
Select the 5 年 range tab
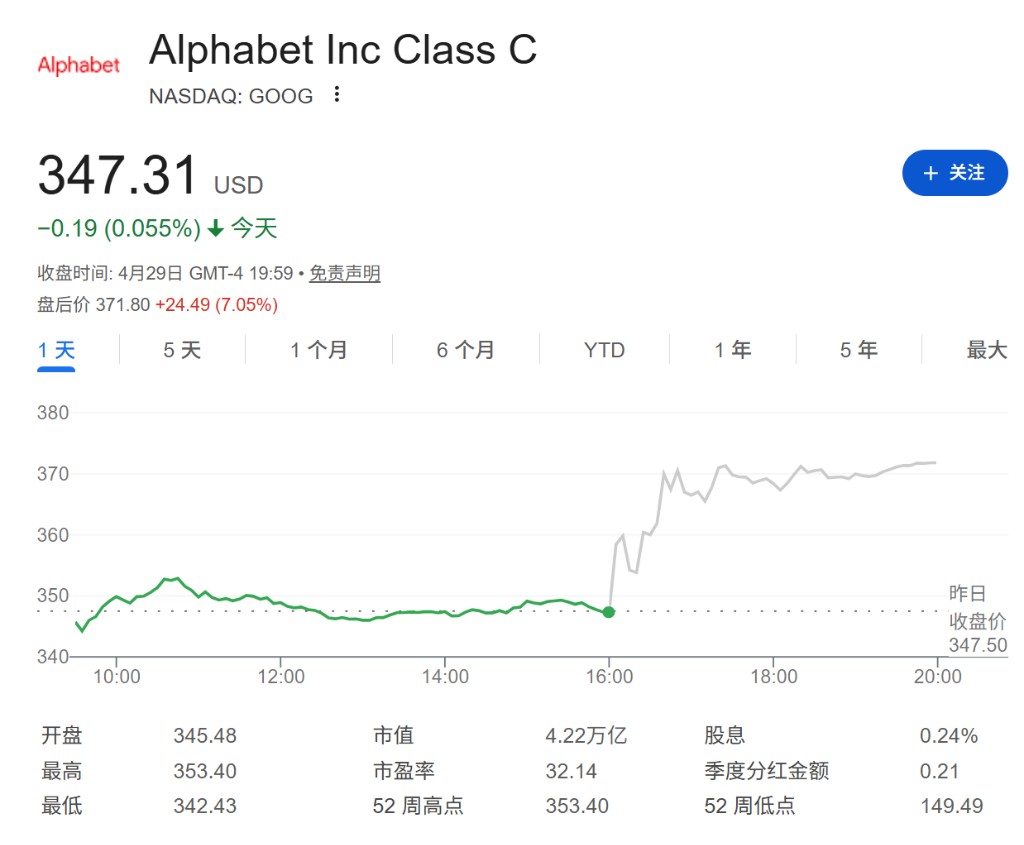tap(858, 350)
